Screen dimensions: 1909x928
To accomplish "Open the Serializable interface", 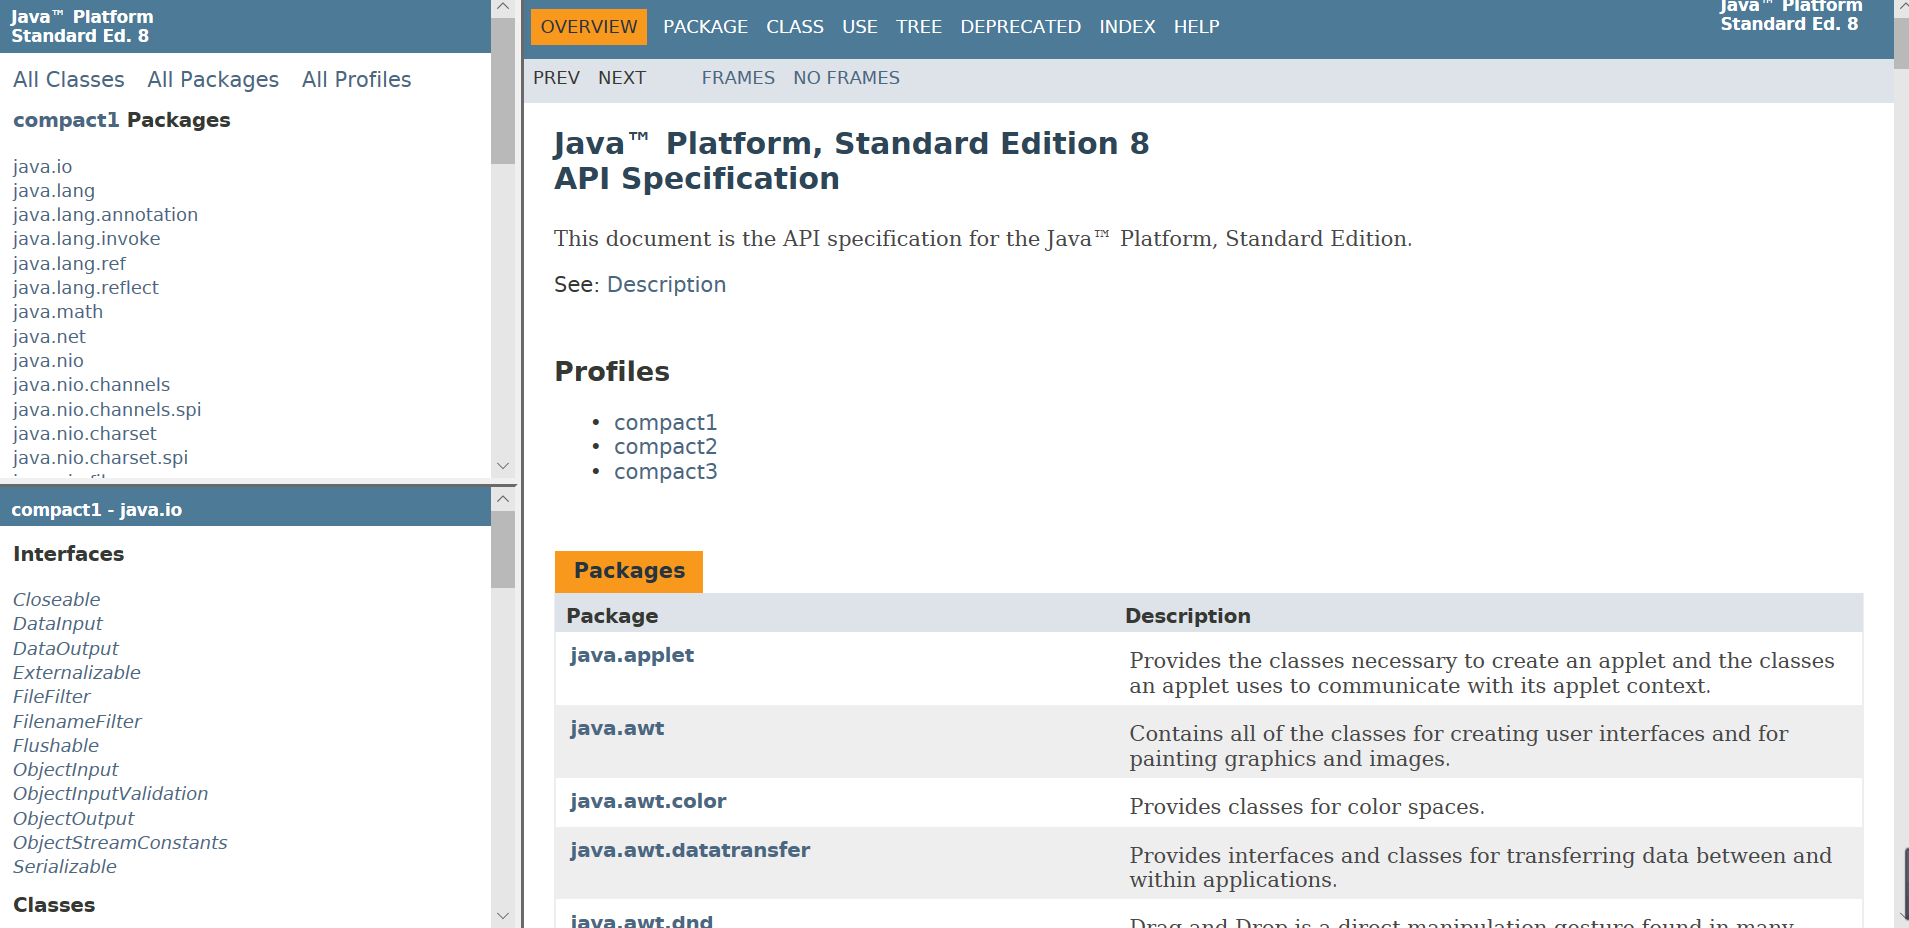I will 65,867.
